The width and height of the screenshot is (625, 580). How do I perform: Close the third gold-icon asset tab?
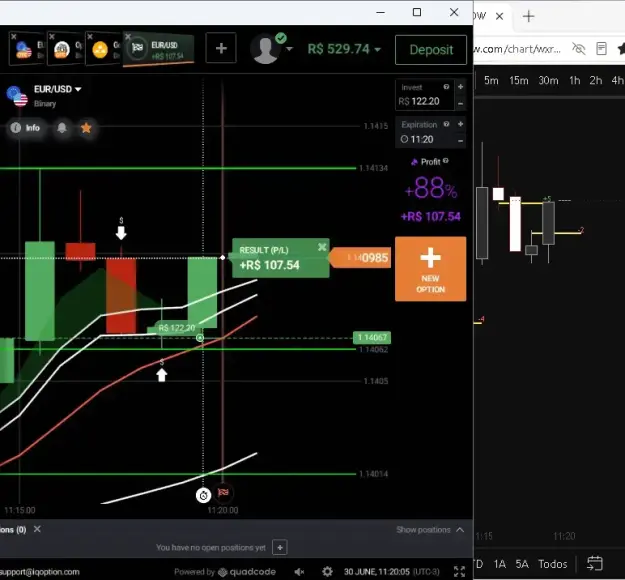(x=90, y=37)
